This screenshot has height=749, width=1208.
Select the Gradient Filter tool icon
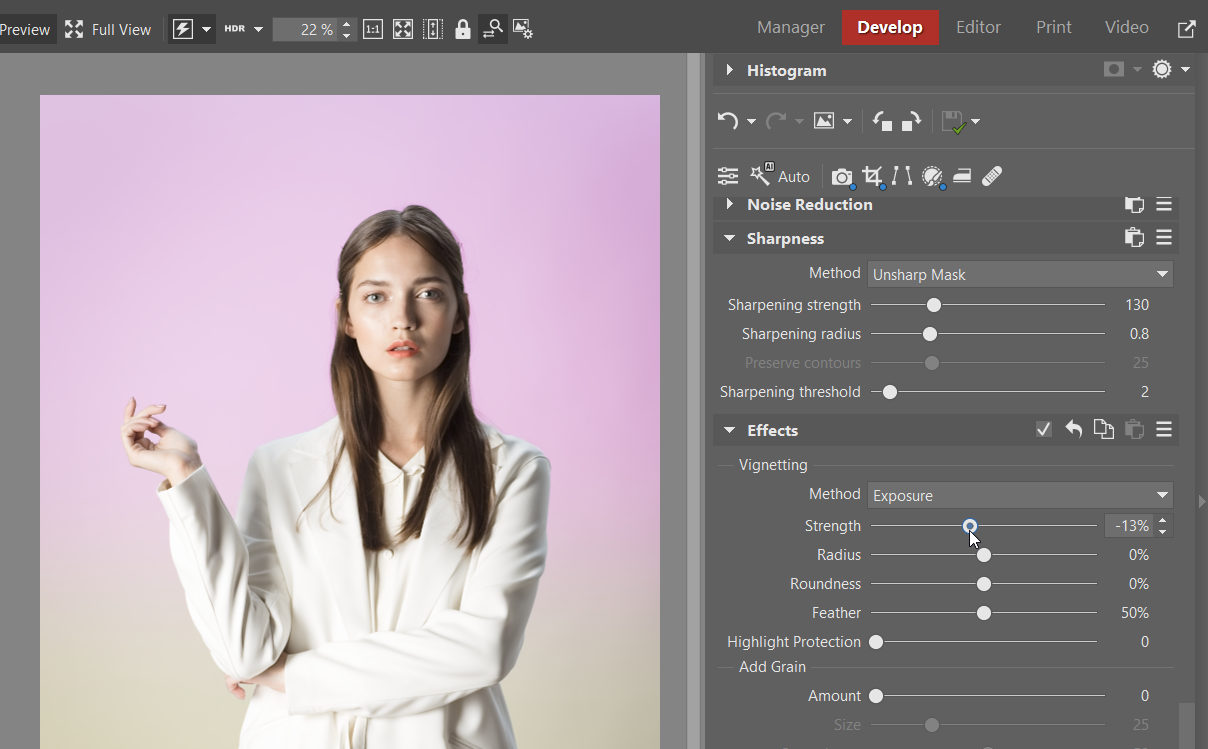coord(962,176)
